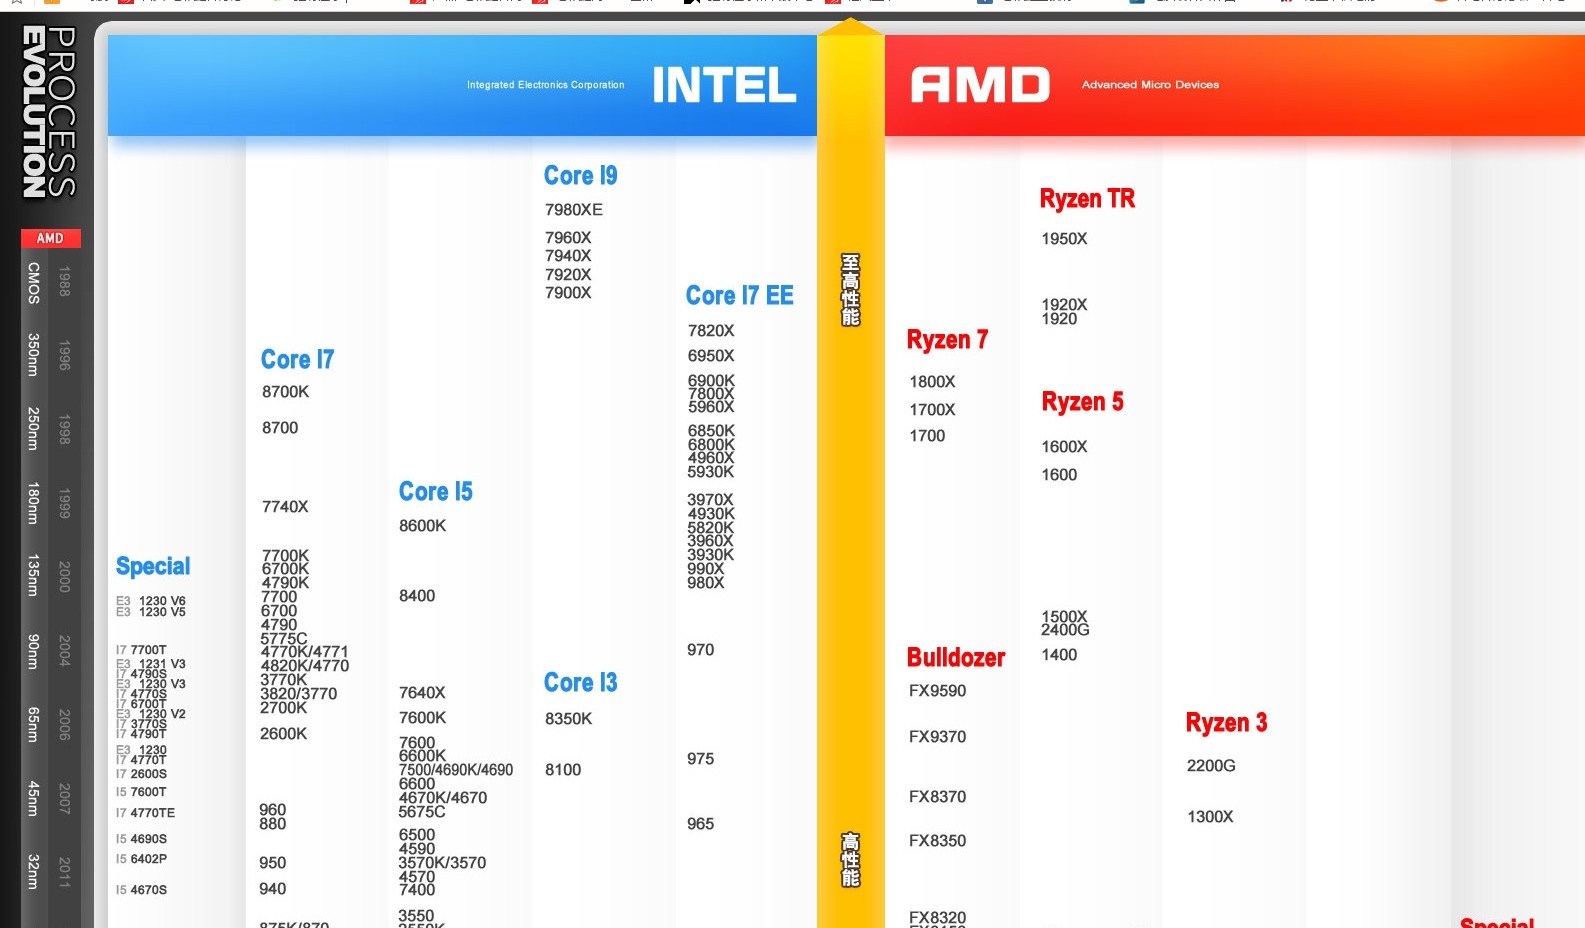Select the 8400 entry under Core I5
This screenshot has height=928, width=1585.
click(417, 596)
